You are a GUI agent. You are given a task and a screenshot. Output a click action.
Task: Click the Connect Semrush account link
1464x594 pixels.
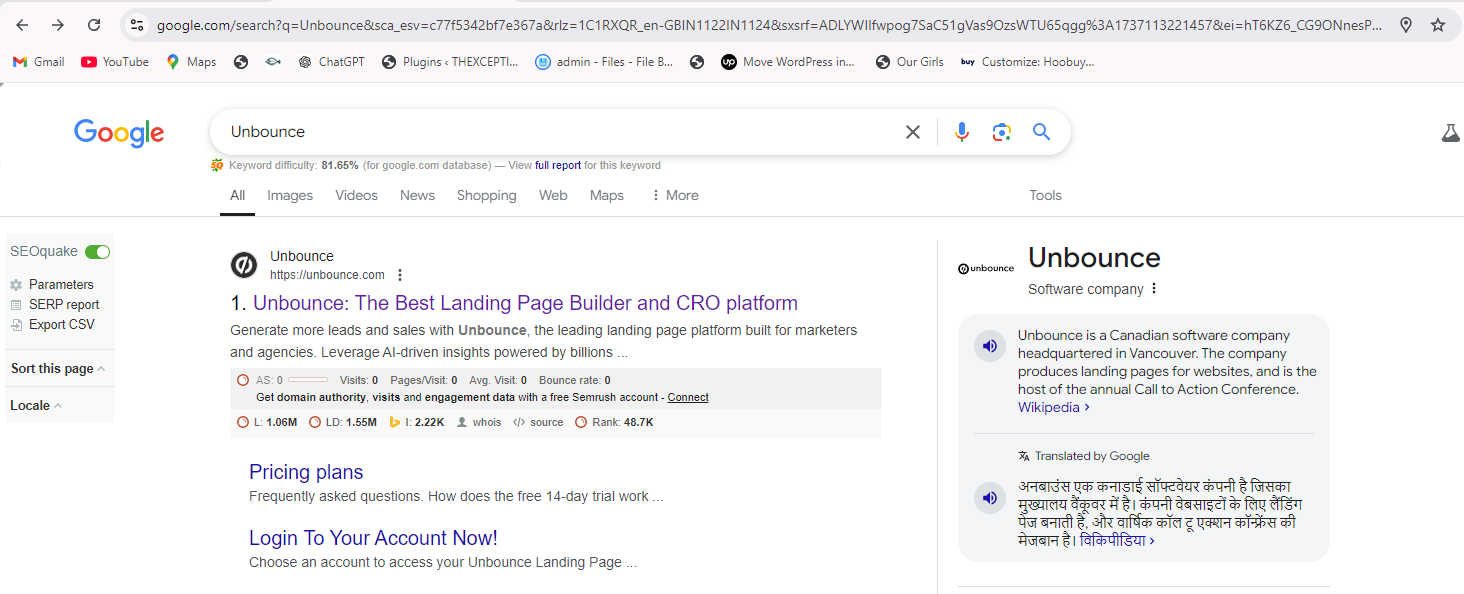(x=688, y=397)
